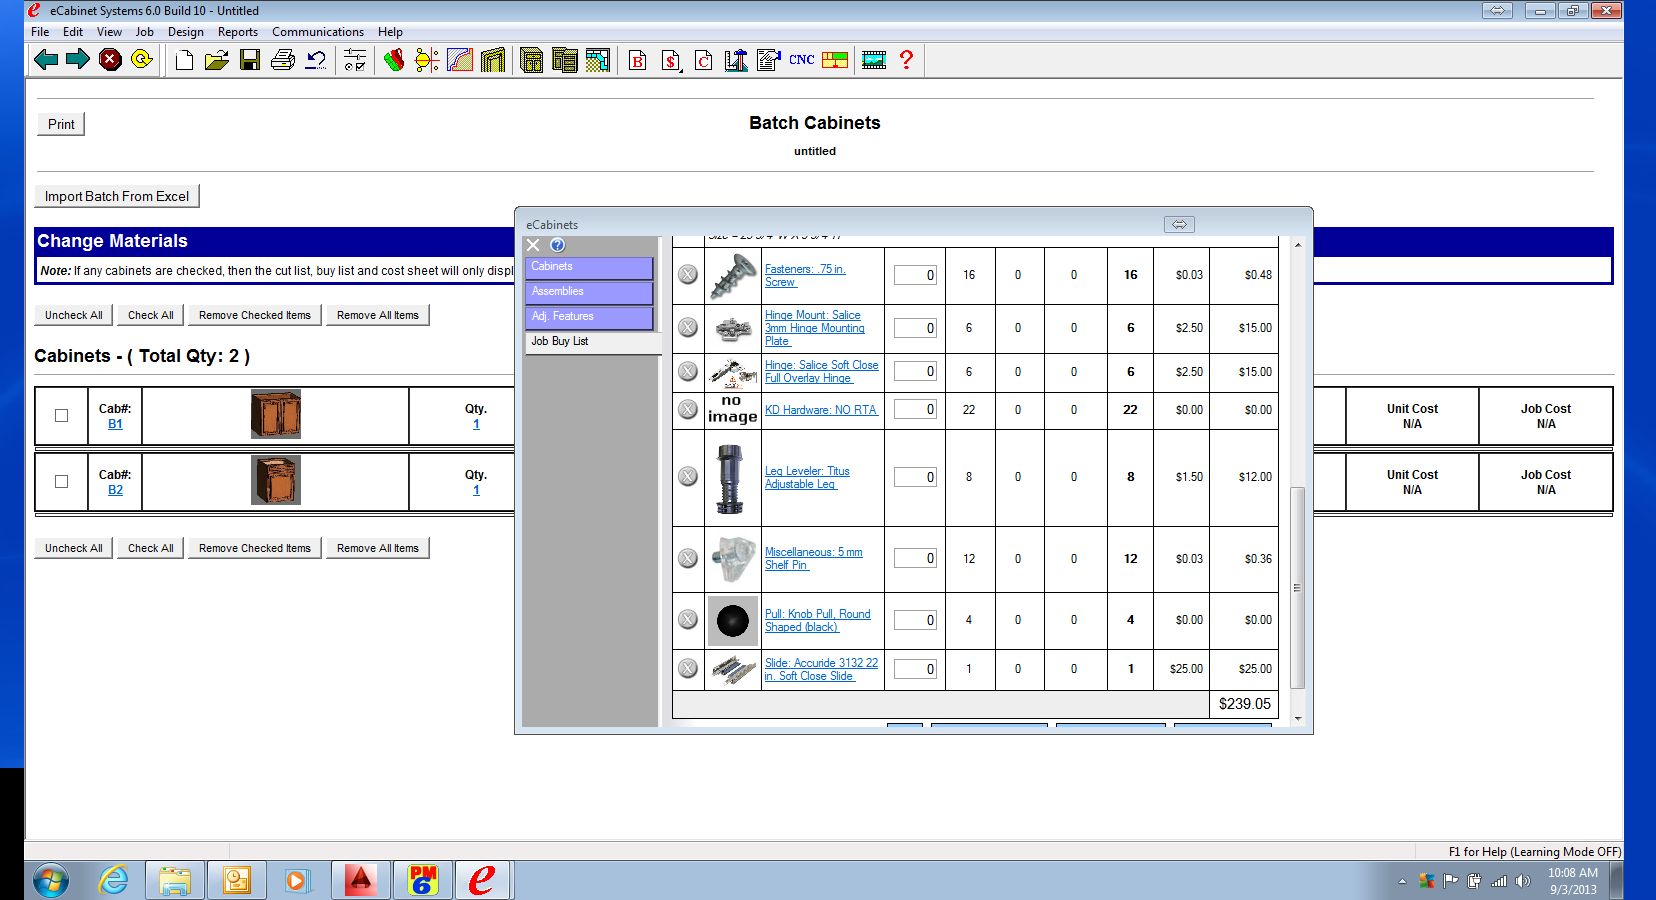
Task: Click the red stop icon in toolbar
Action: pos(110,60)
